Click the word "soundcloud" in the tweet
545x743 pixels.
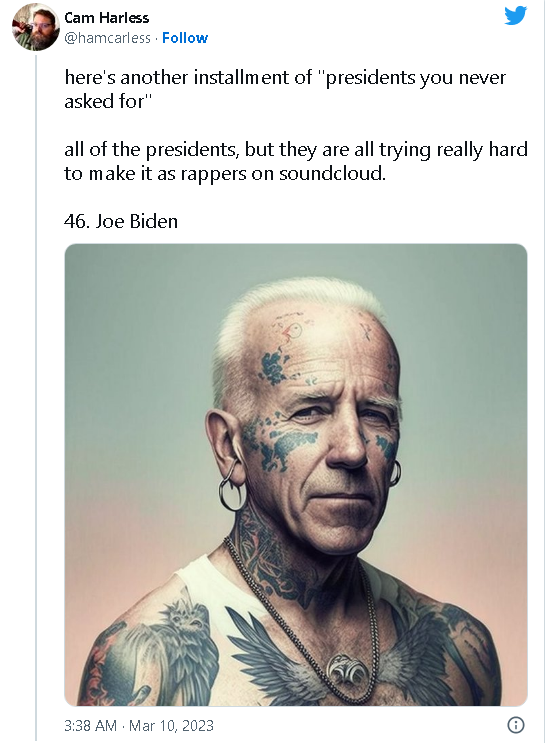[x=332, y=173]
